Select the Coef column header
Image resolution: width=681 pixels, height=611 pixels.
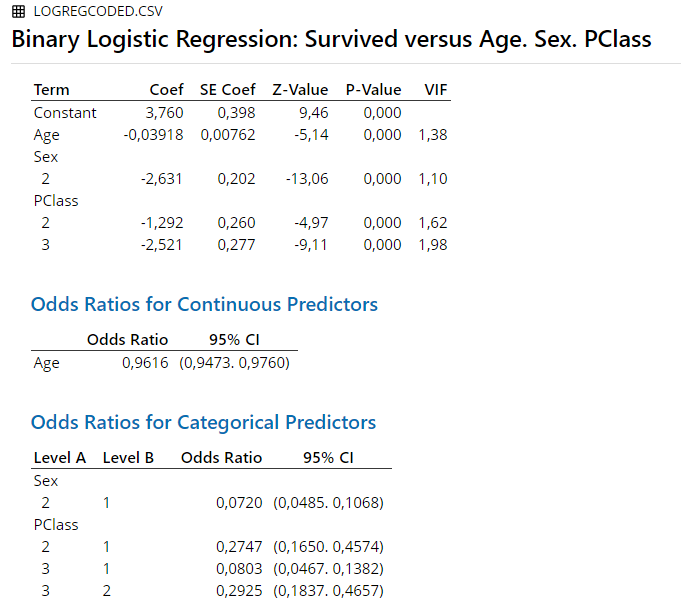coord(166,90)
